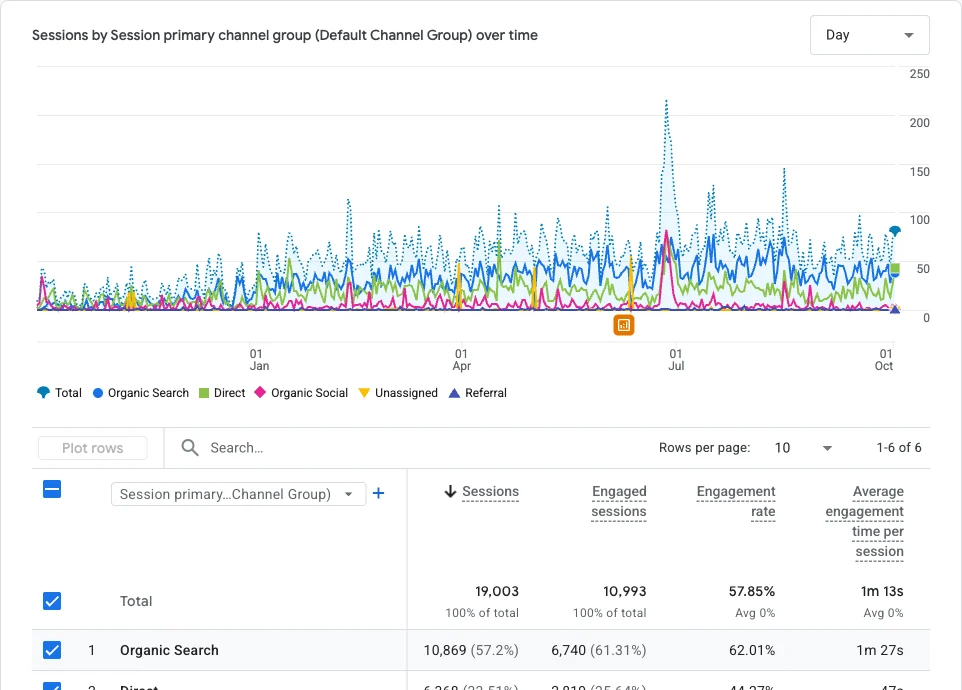Click the Organic Search row label
Screen dimensions: 962x690
pos(169,650)
